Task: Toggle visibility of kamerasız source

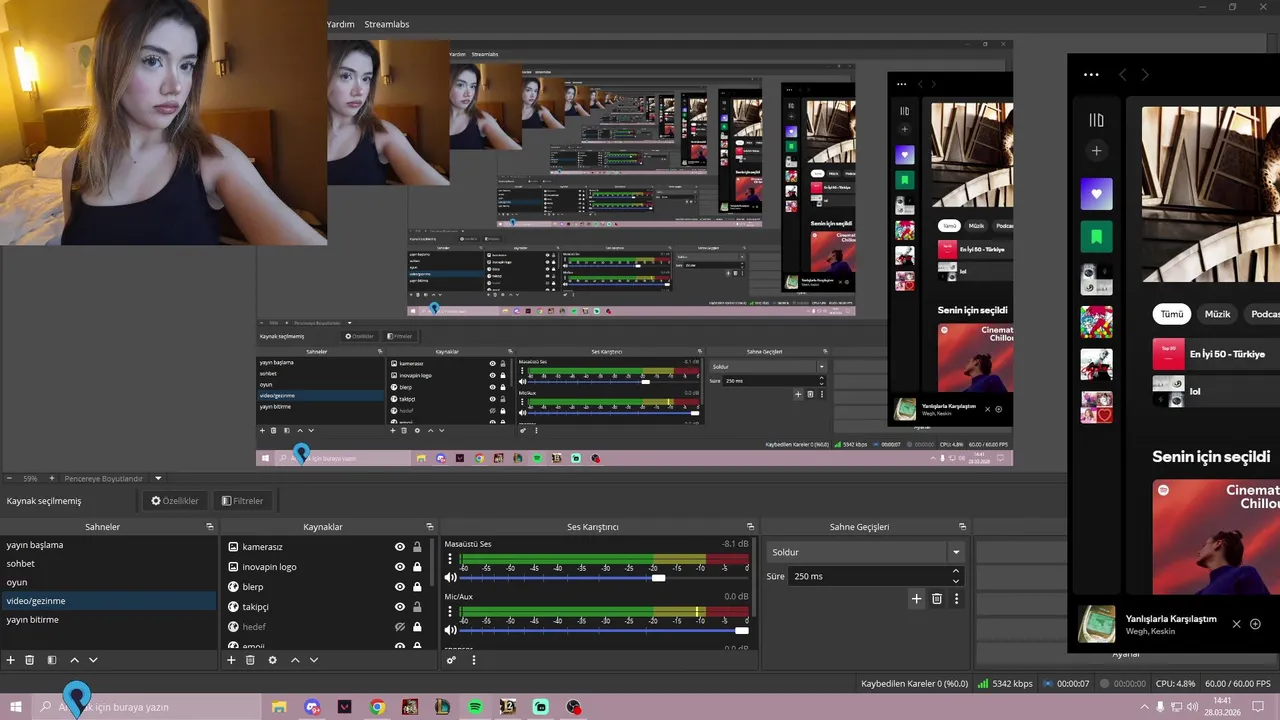Action: point(400,547)
